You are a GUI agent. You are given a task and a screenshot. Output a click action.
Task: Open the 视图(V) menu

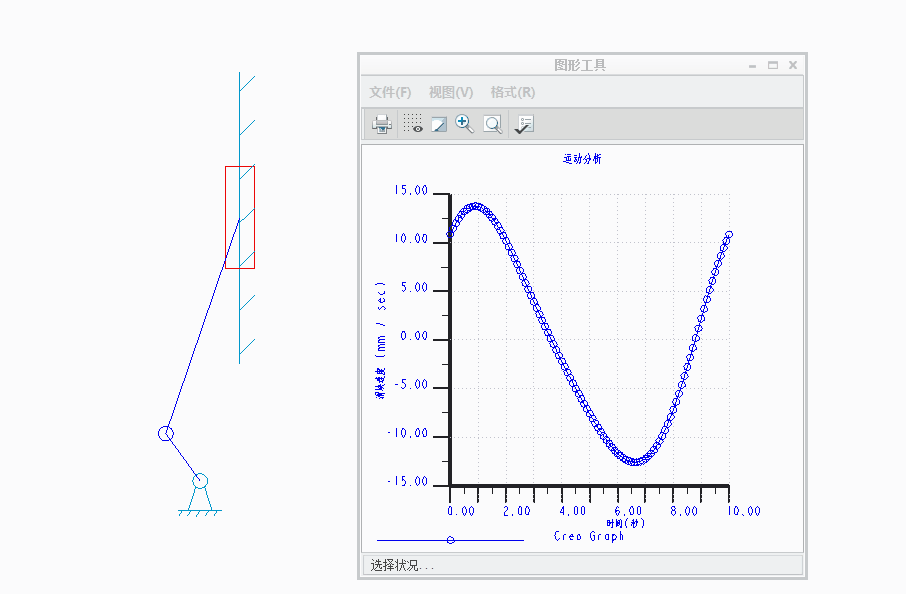450,92
